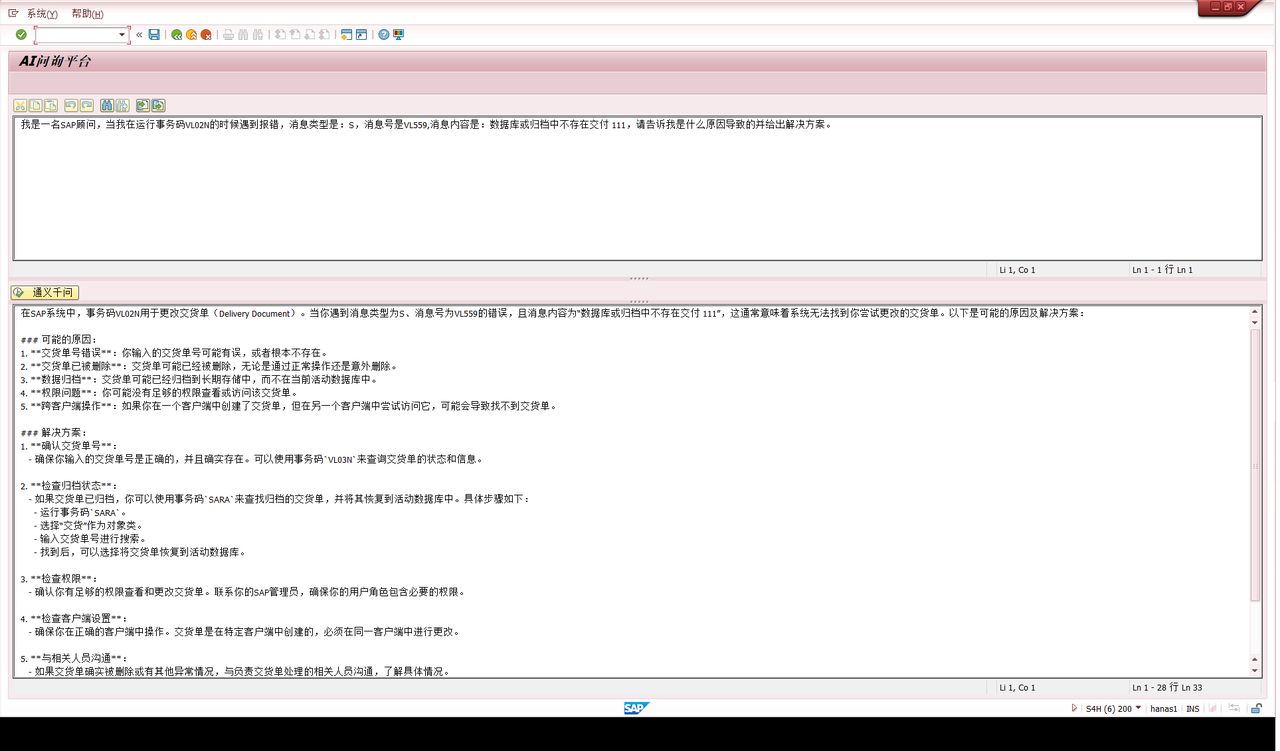Click the response time chart icon in the status bar
This screenshot has height=751, width=1280.
tap(1212, 708)
